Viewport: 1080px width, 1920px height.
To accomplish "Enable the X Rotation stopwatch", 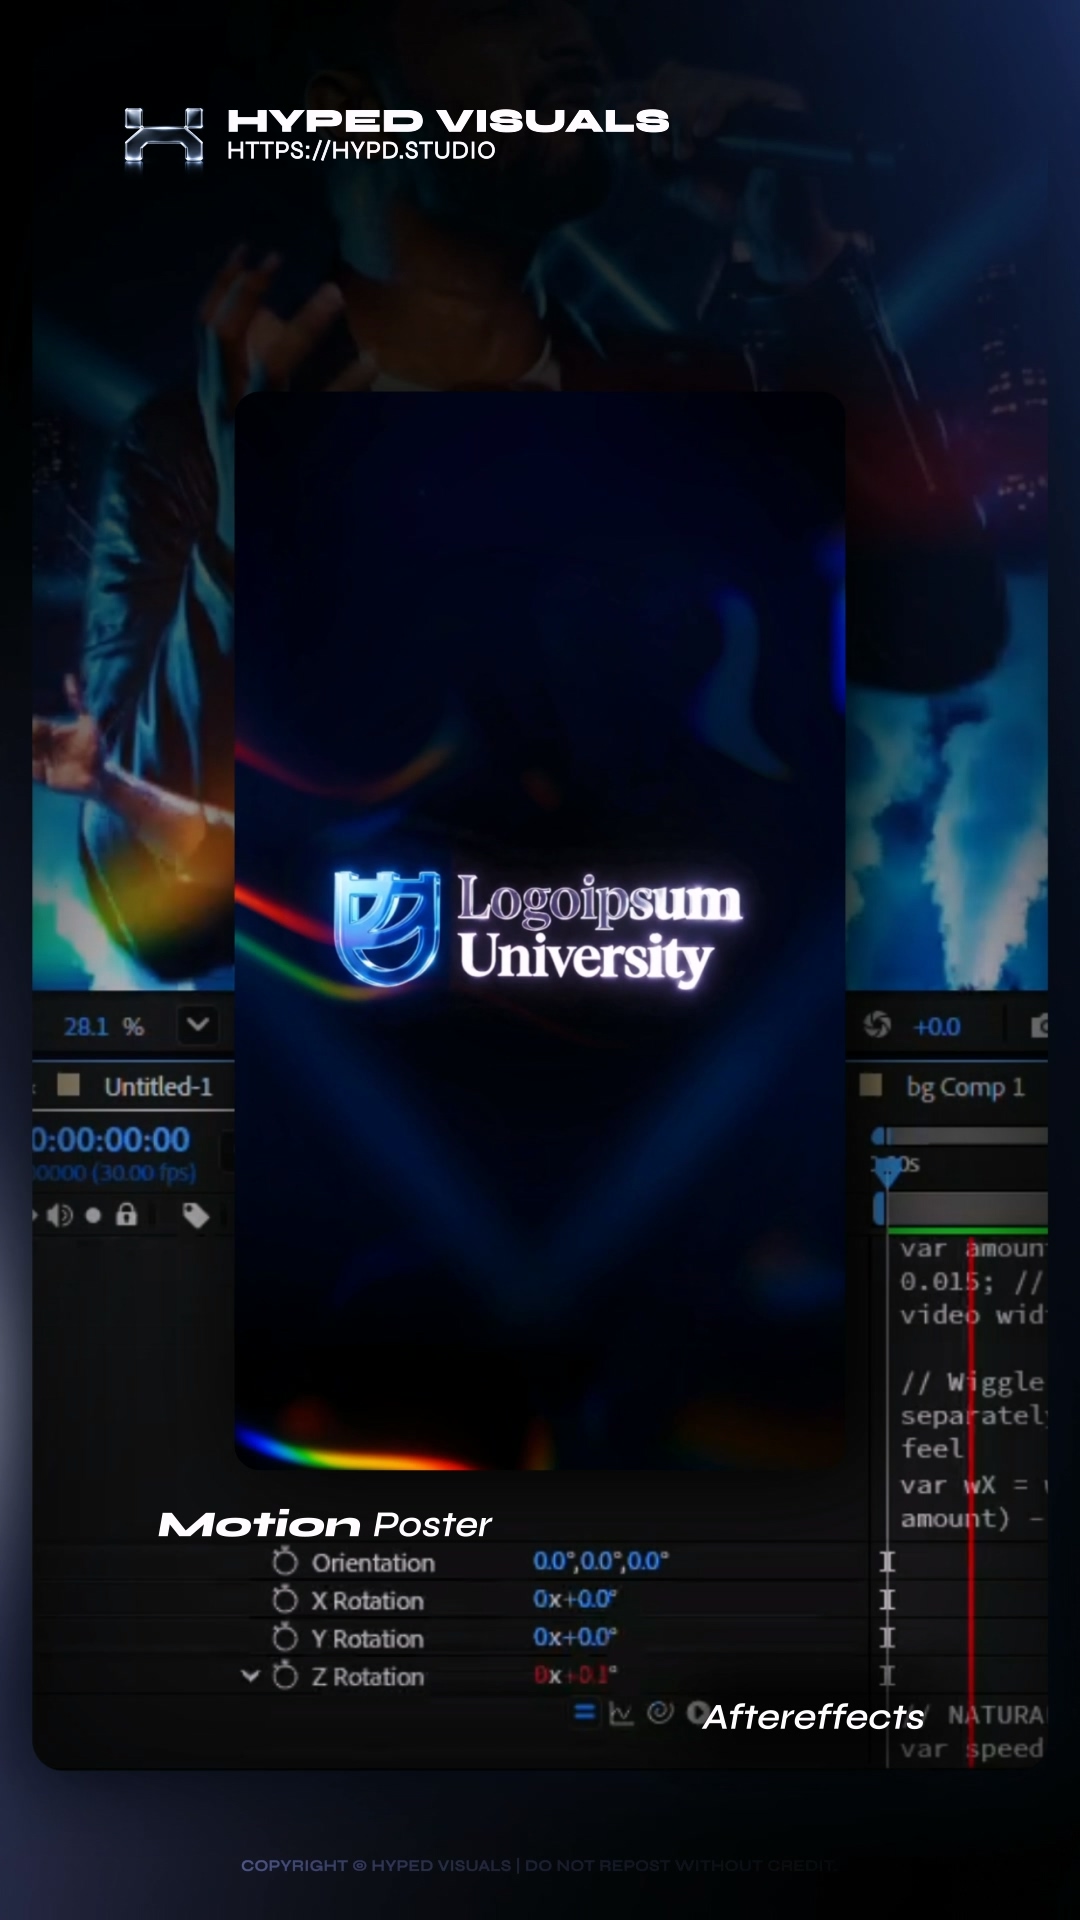I will 285,1600.
